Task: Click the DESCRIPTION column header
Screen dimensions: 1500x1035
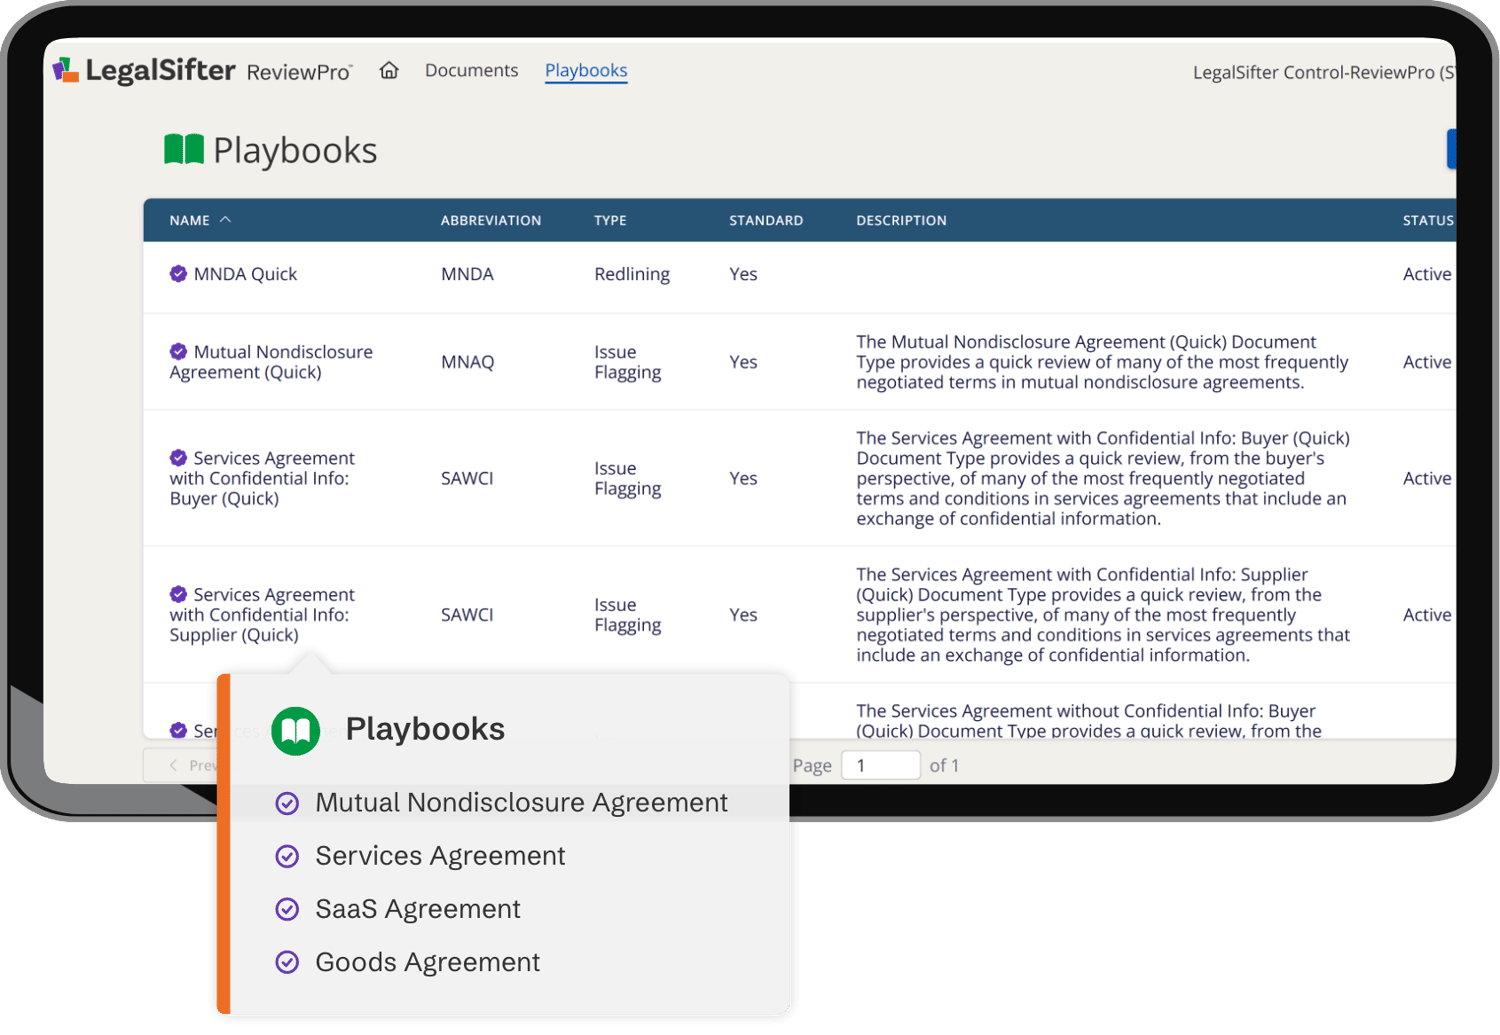Action: pos(901,220)
